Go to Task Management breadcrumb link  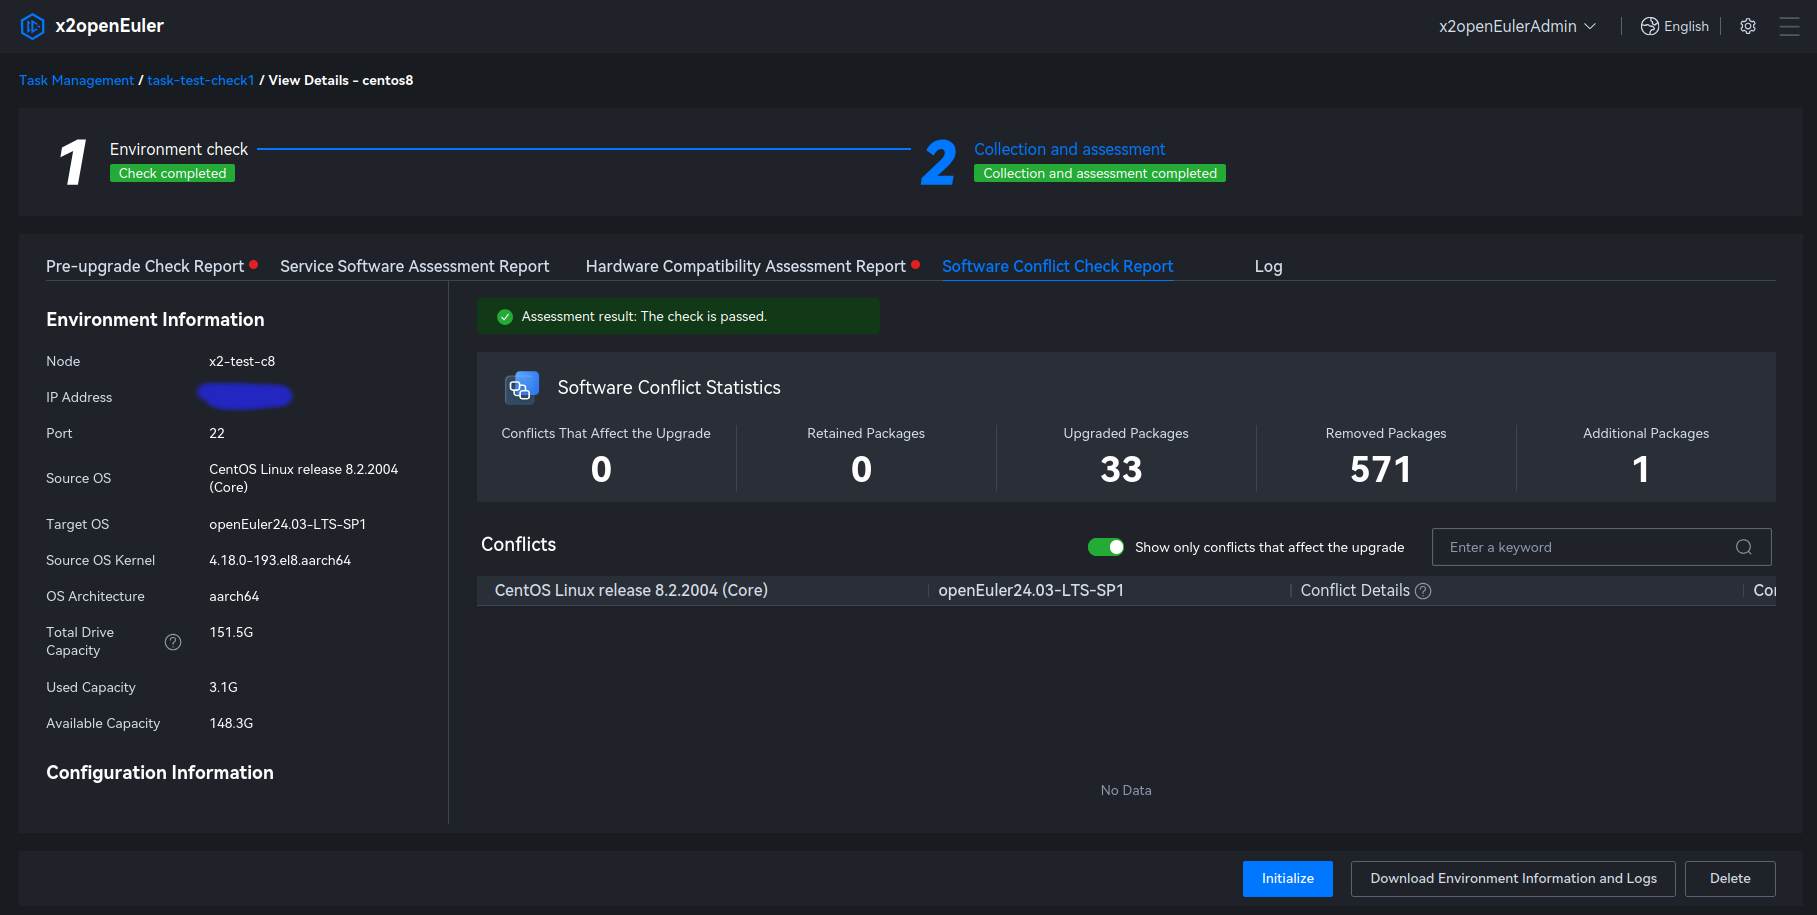(76, 80)
